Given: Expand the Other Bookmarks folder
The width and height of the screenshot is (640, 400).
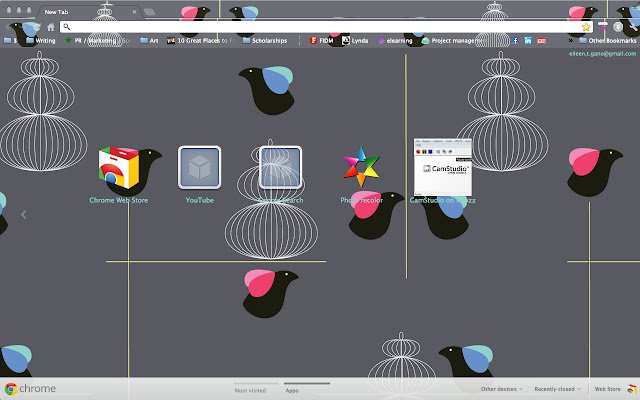Looking at the screenshot, I should [608, 41].
